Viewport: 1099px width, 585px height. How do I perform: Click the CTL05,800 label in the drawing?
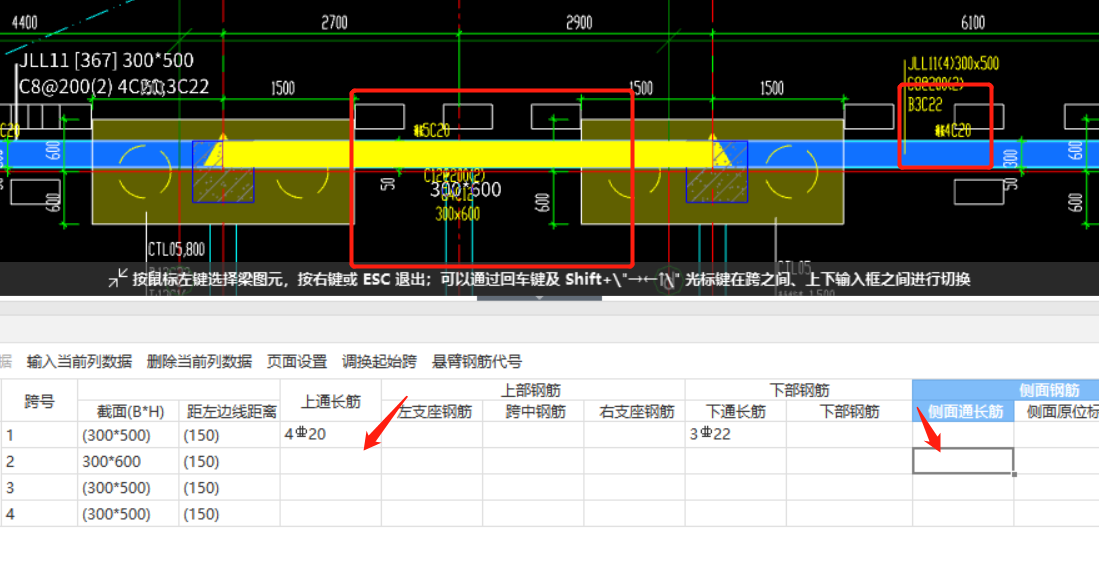pyautogui.click(x=176, y=249)
